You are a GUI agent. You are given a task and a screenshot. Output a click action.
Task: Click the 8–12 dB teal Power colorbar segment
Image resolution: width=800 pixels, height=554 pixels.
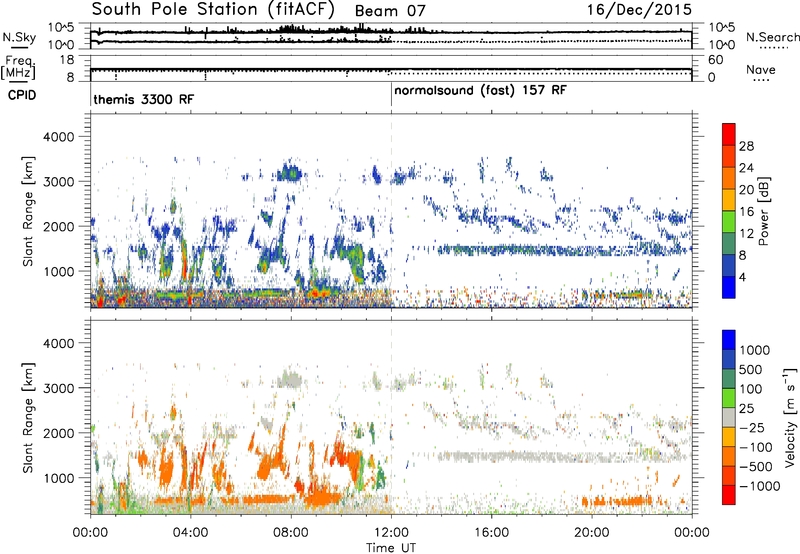[729, 243]
